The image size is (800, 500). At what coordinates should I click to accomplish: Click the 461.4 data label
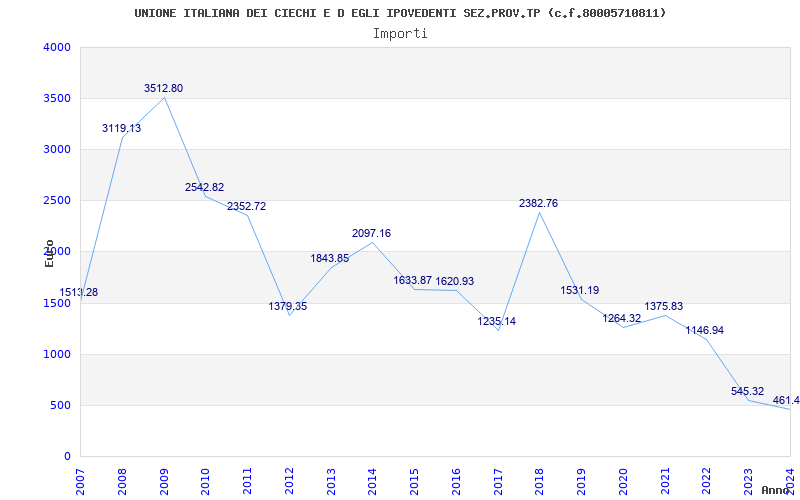pyautogui.click(x=786, y=401)
